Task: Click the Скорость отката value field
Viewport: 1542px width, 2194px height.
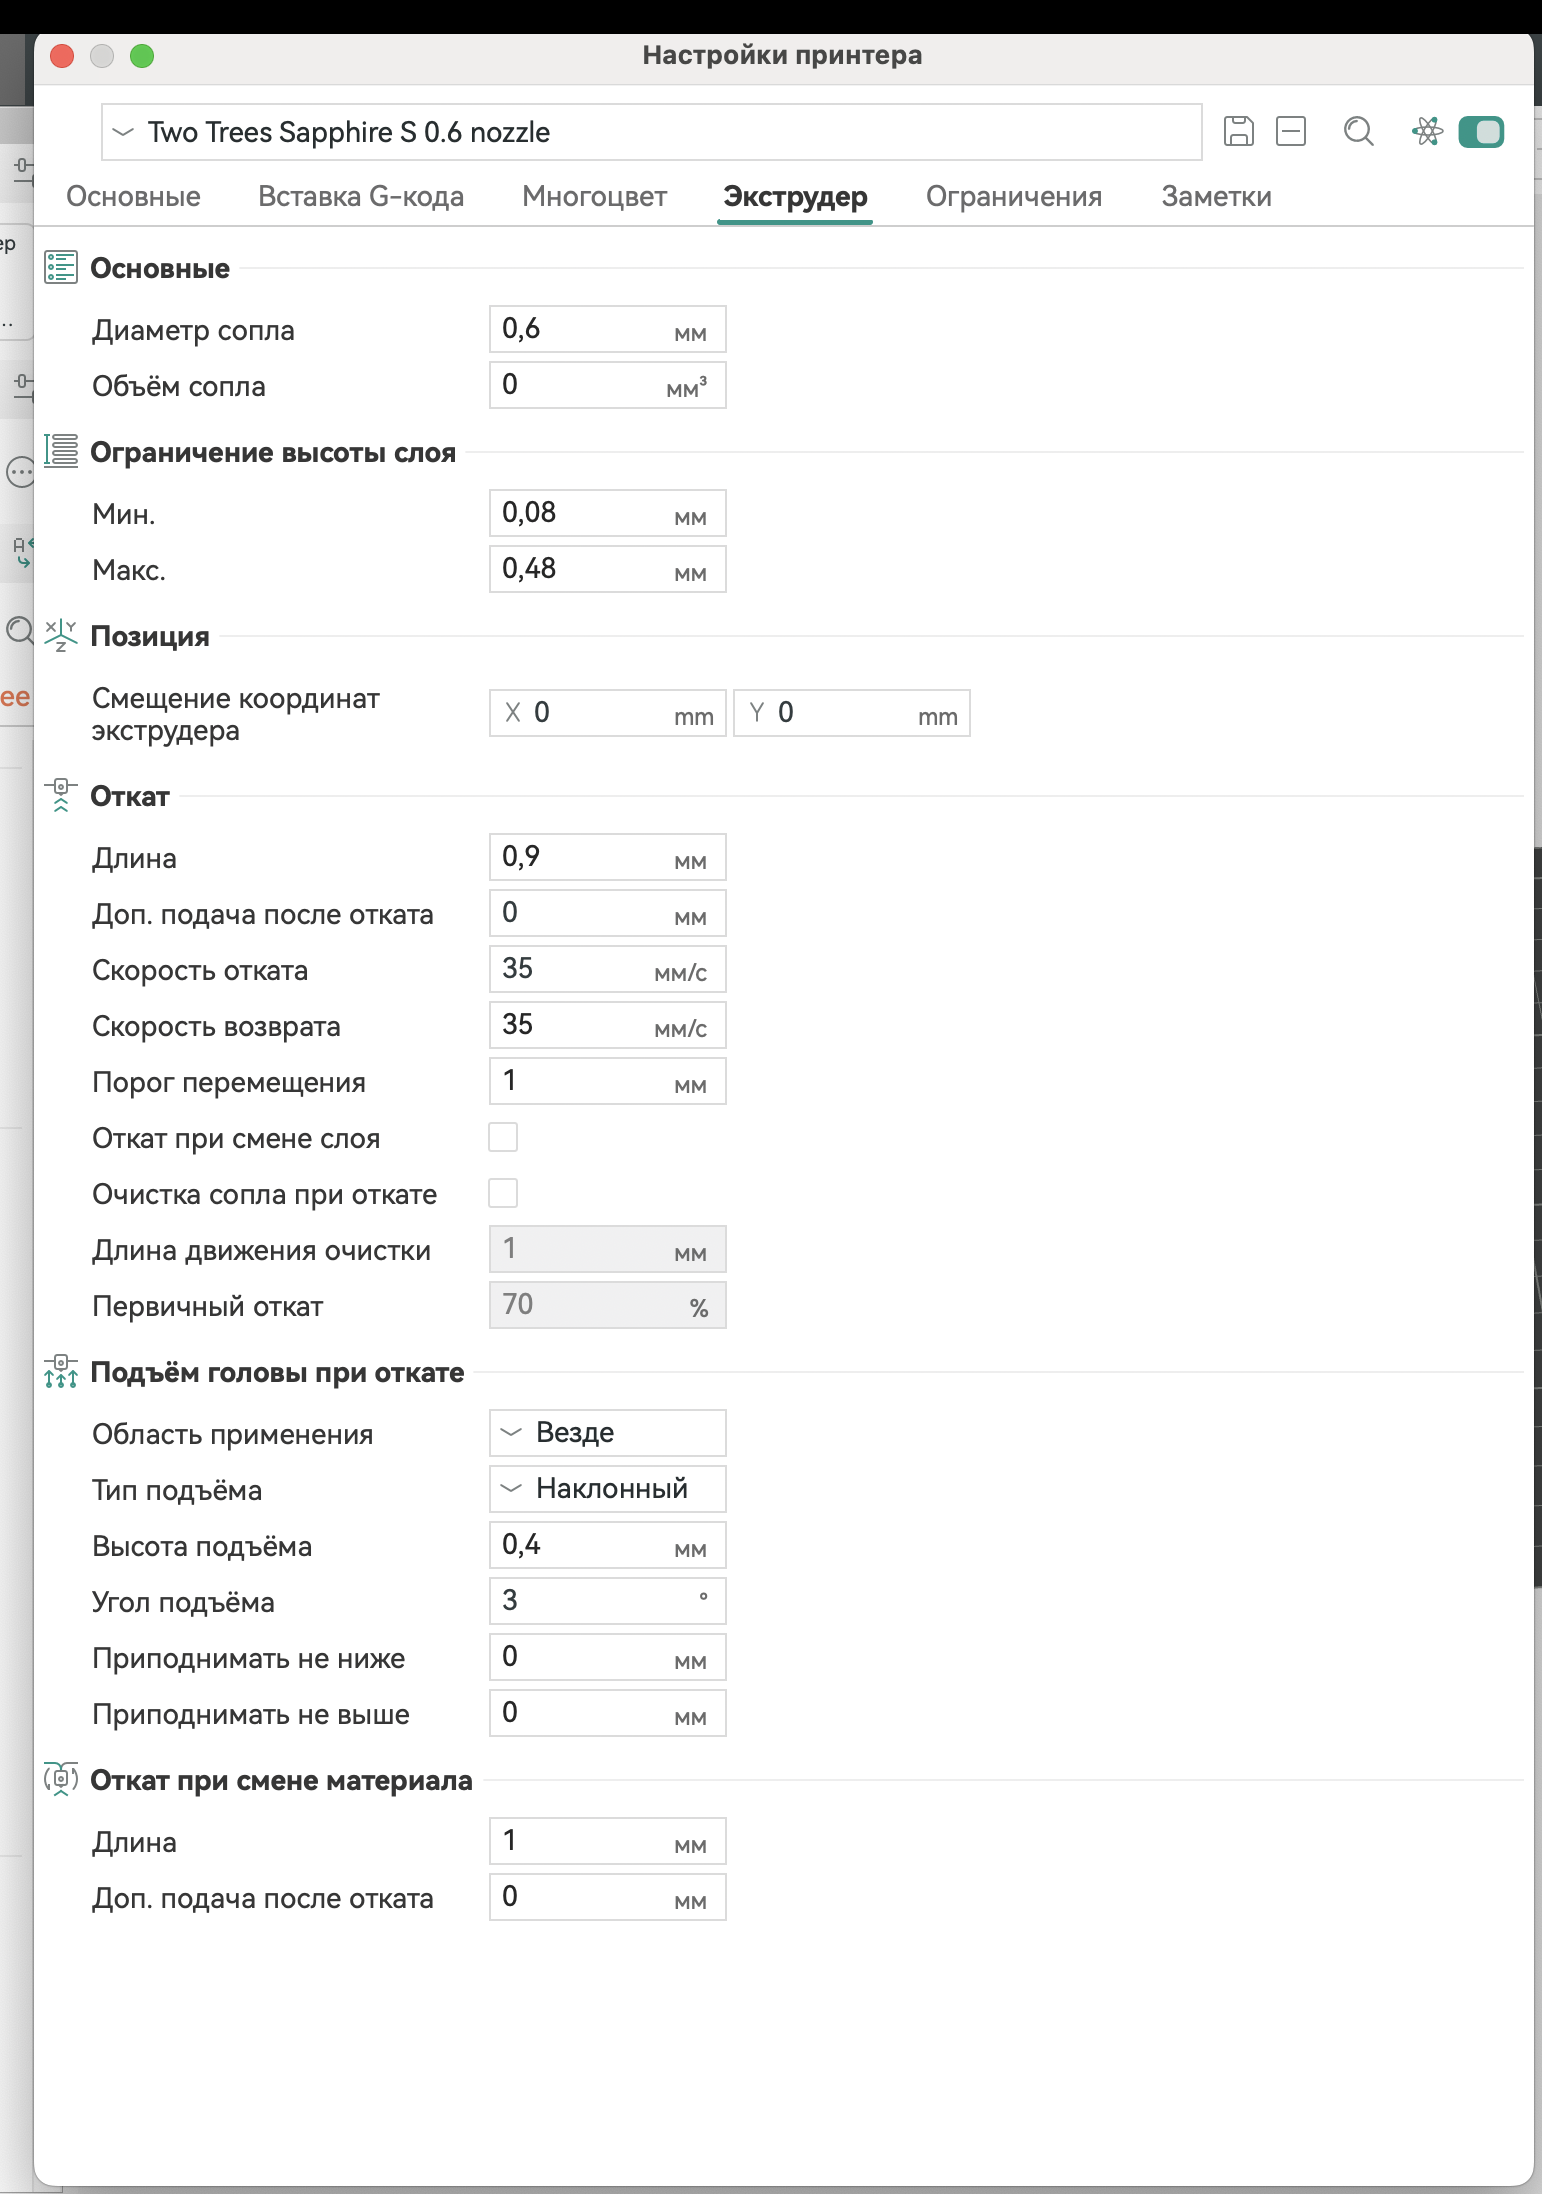Action: (x=607, y=969)
